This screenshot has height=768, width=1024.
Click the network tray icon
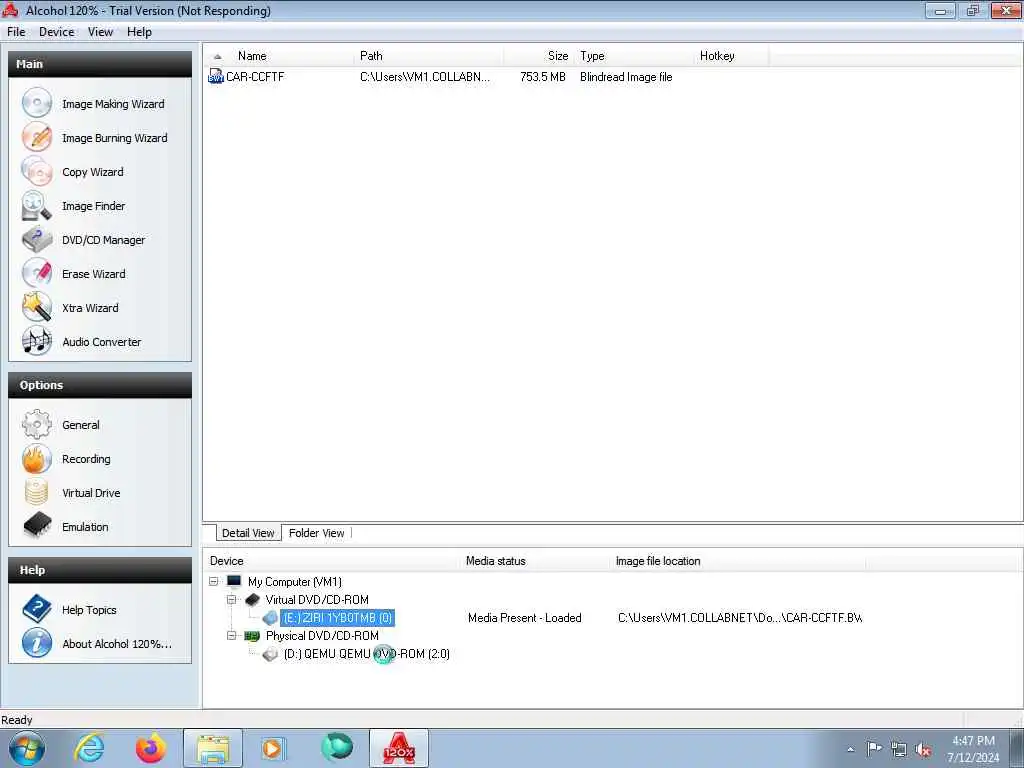[899, 749]
